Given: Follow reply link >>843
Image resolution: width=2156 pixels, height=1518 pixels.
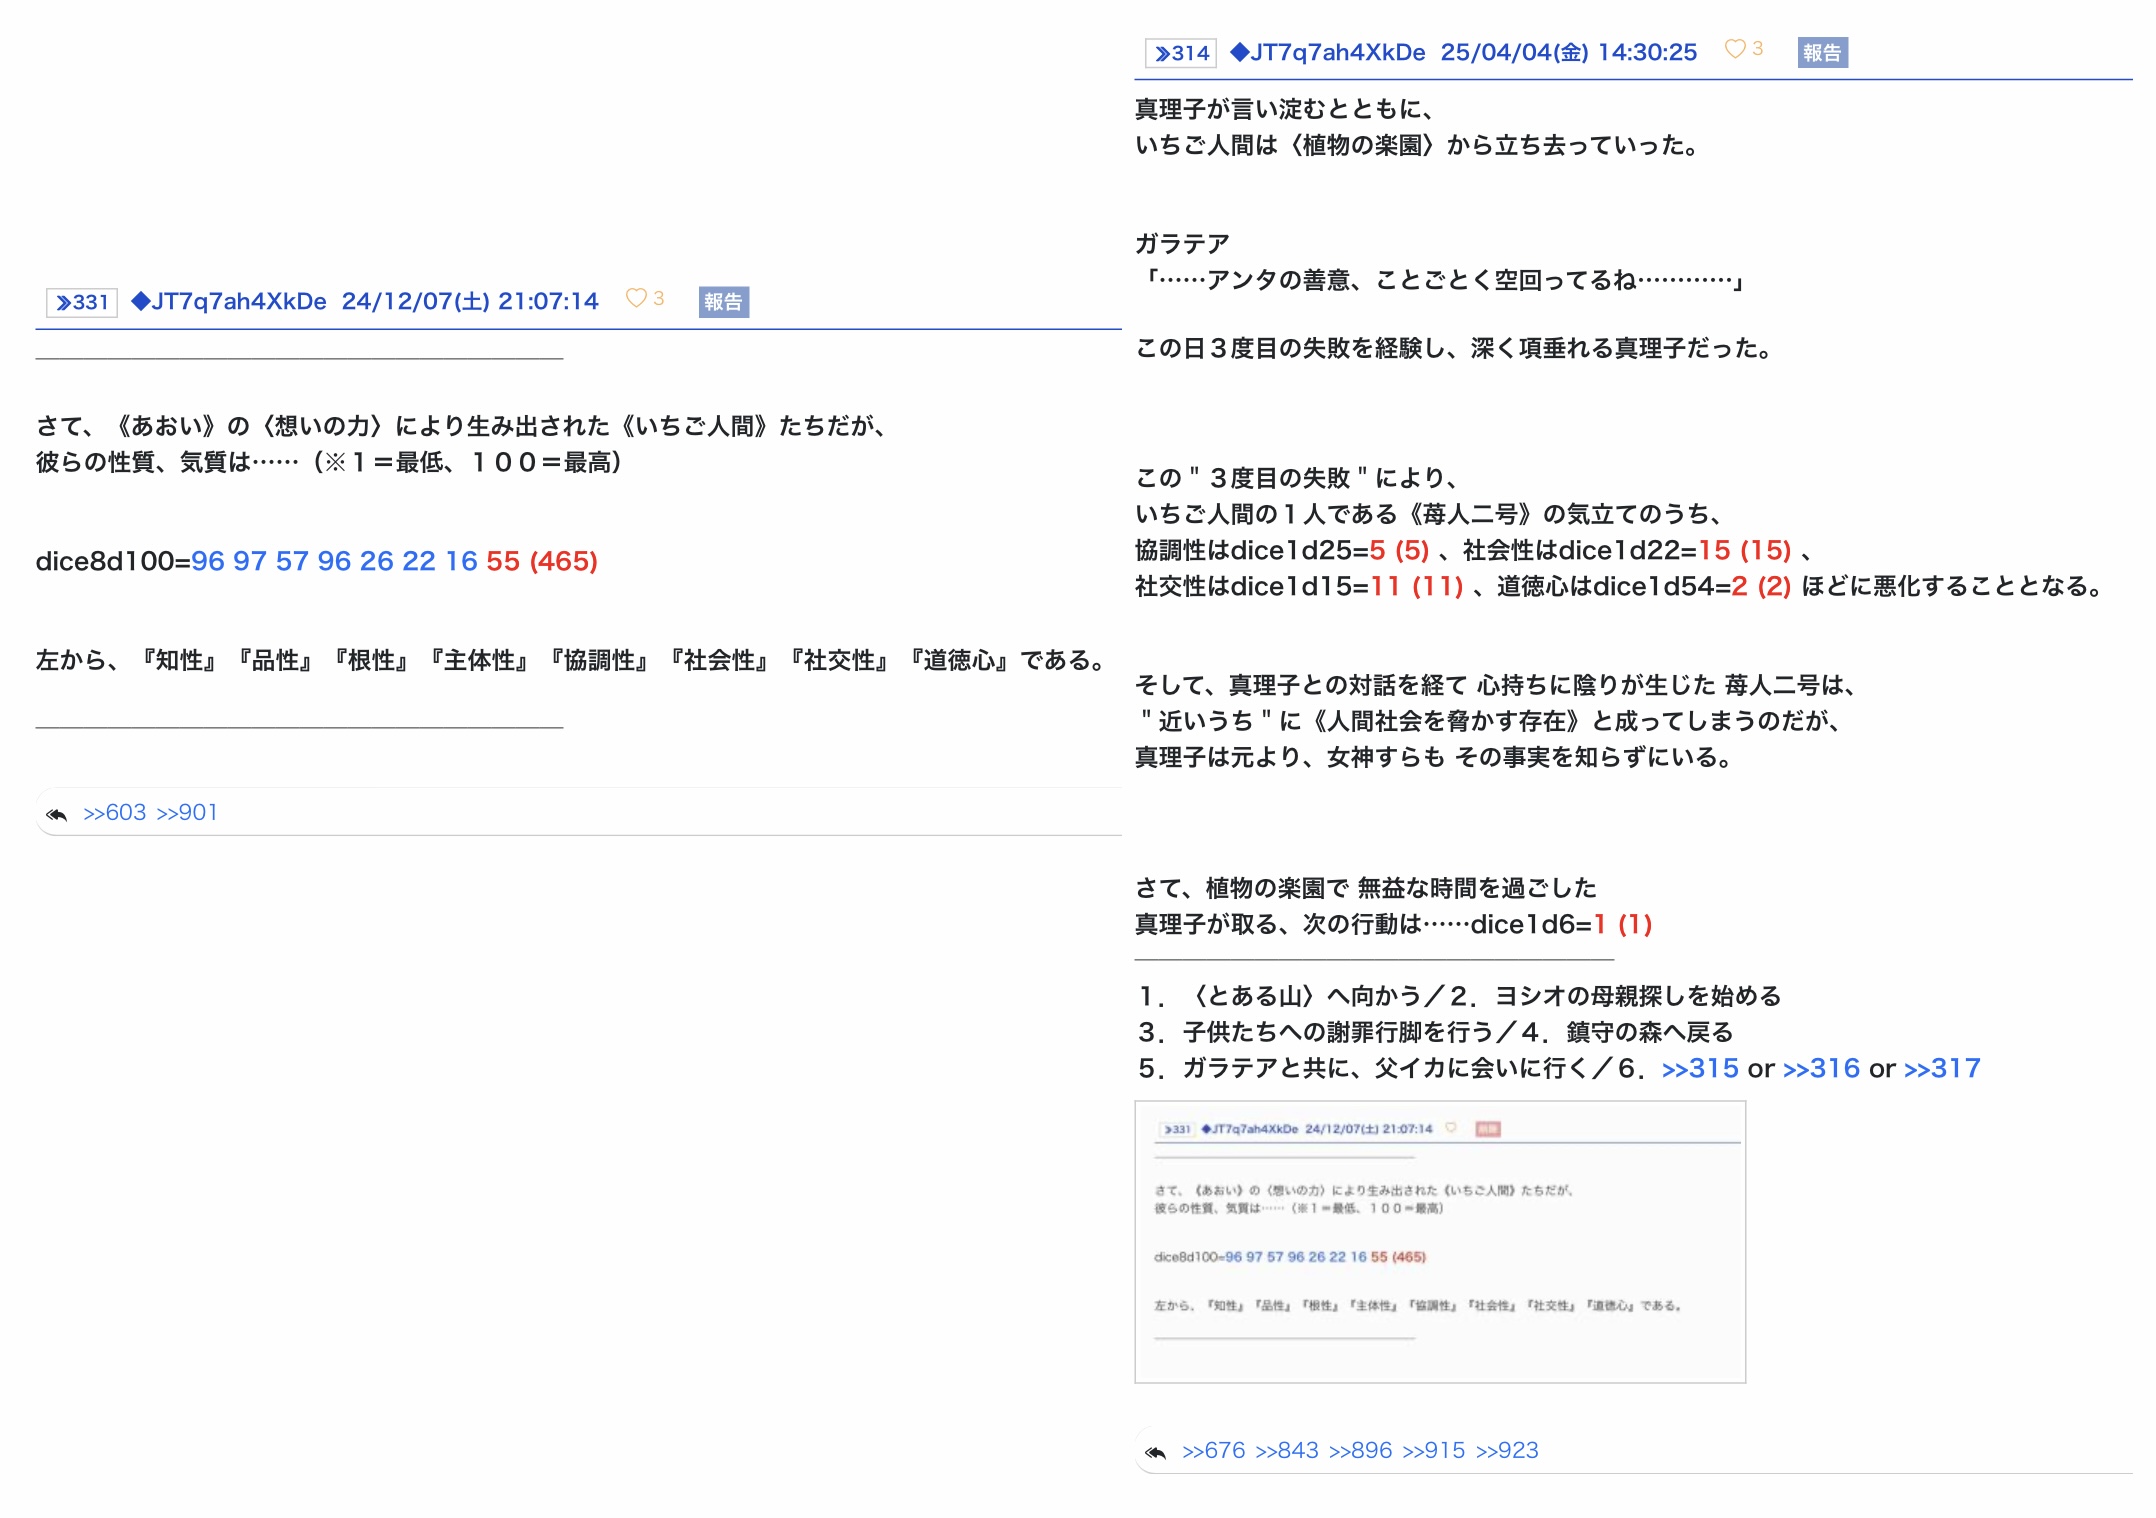Looking at the screenshot, I should pyautogui.click(x=1287, y=1451).
